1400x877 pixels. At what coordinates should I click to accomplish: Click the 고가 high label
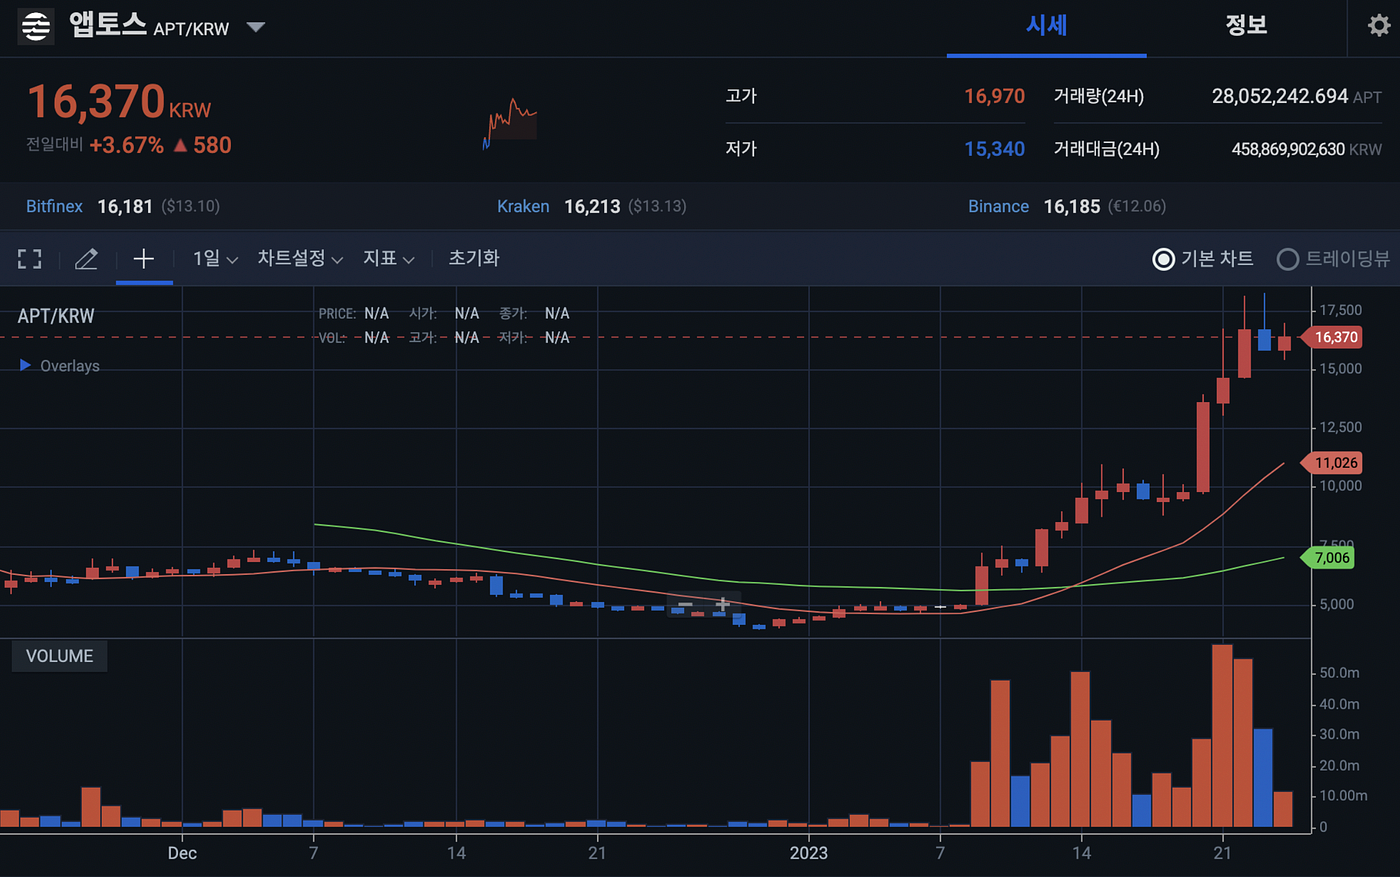click(x=741, y=96)
